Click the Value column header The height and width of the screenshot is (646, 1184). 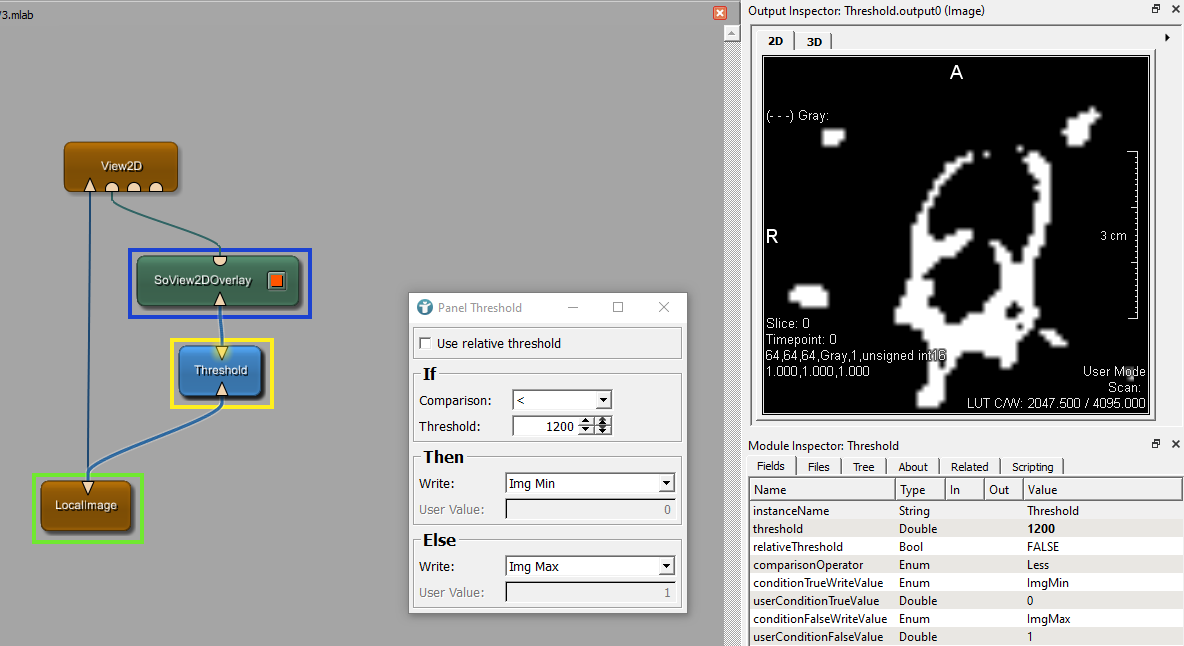coord(1100,490)
